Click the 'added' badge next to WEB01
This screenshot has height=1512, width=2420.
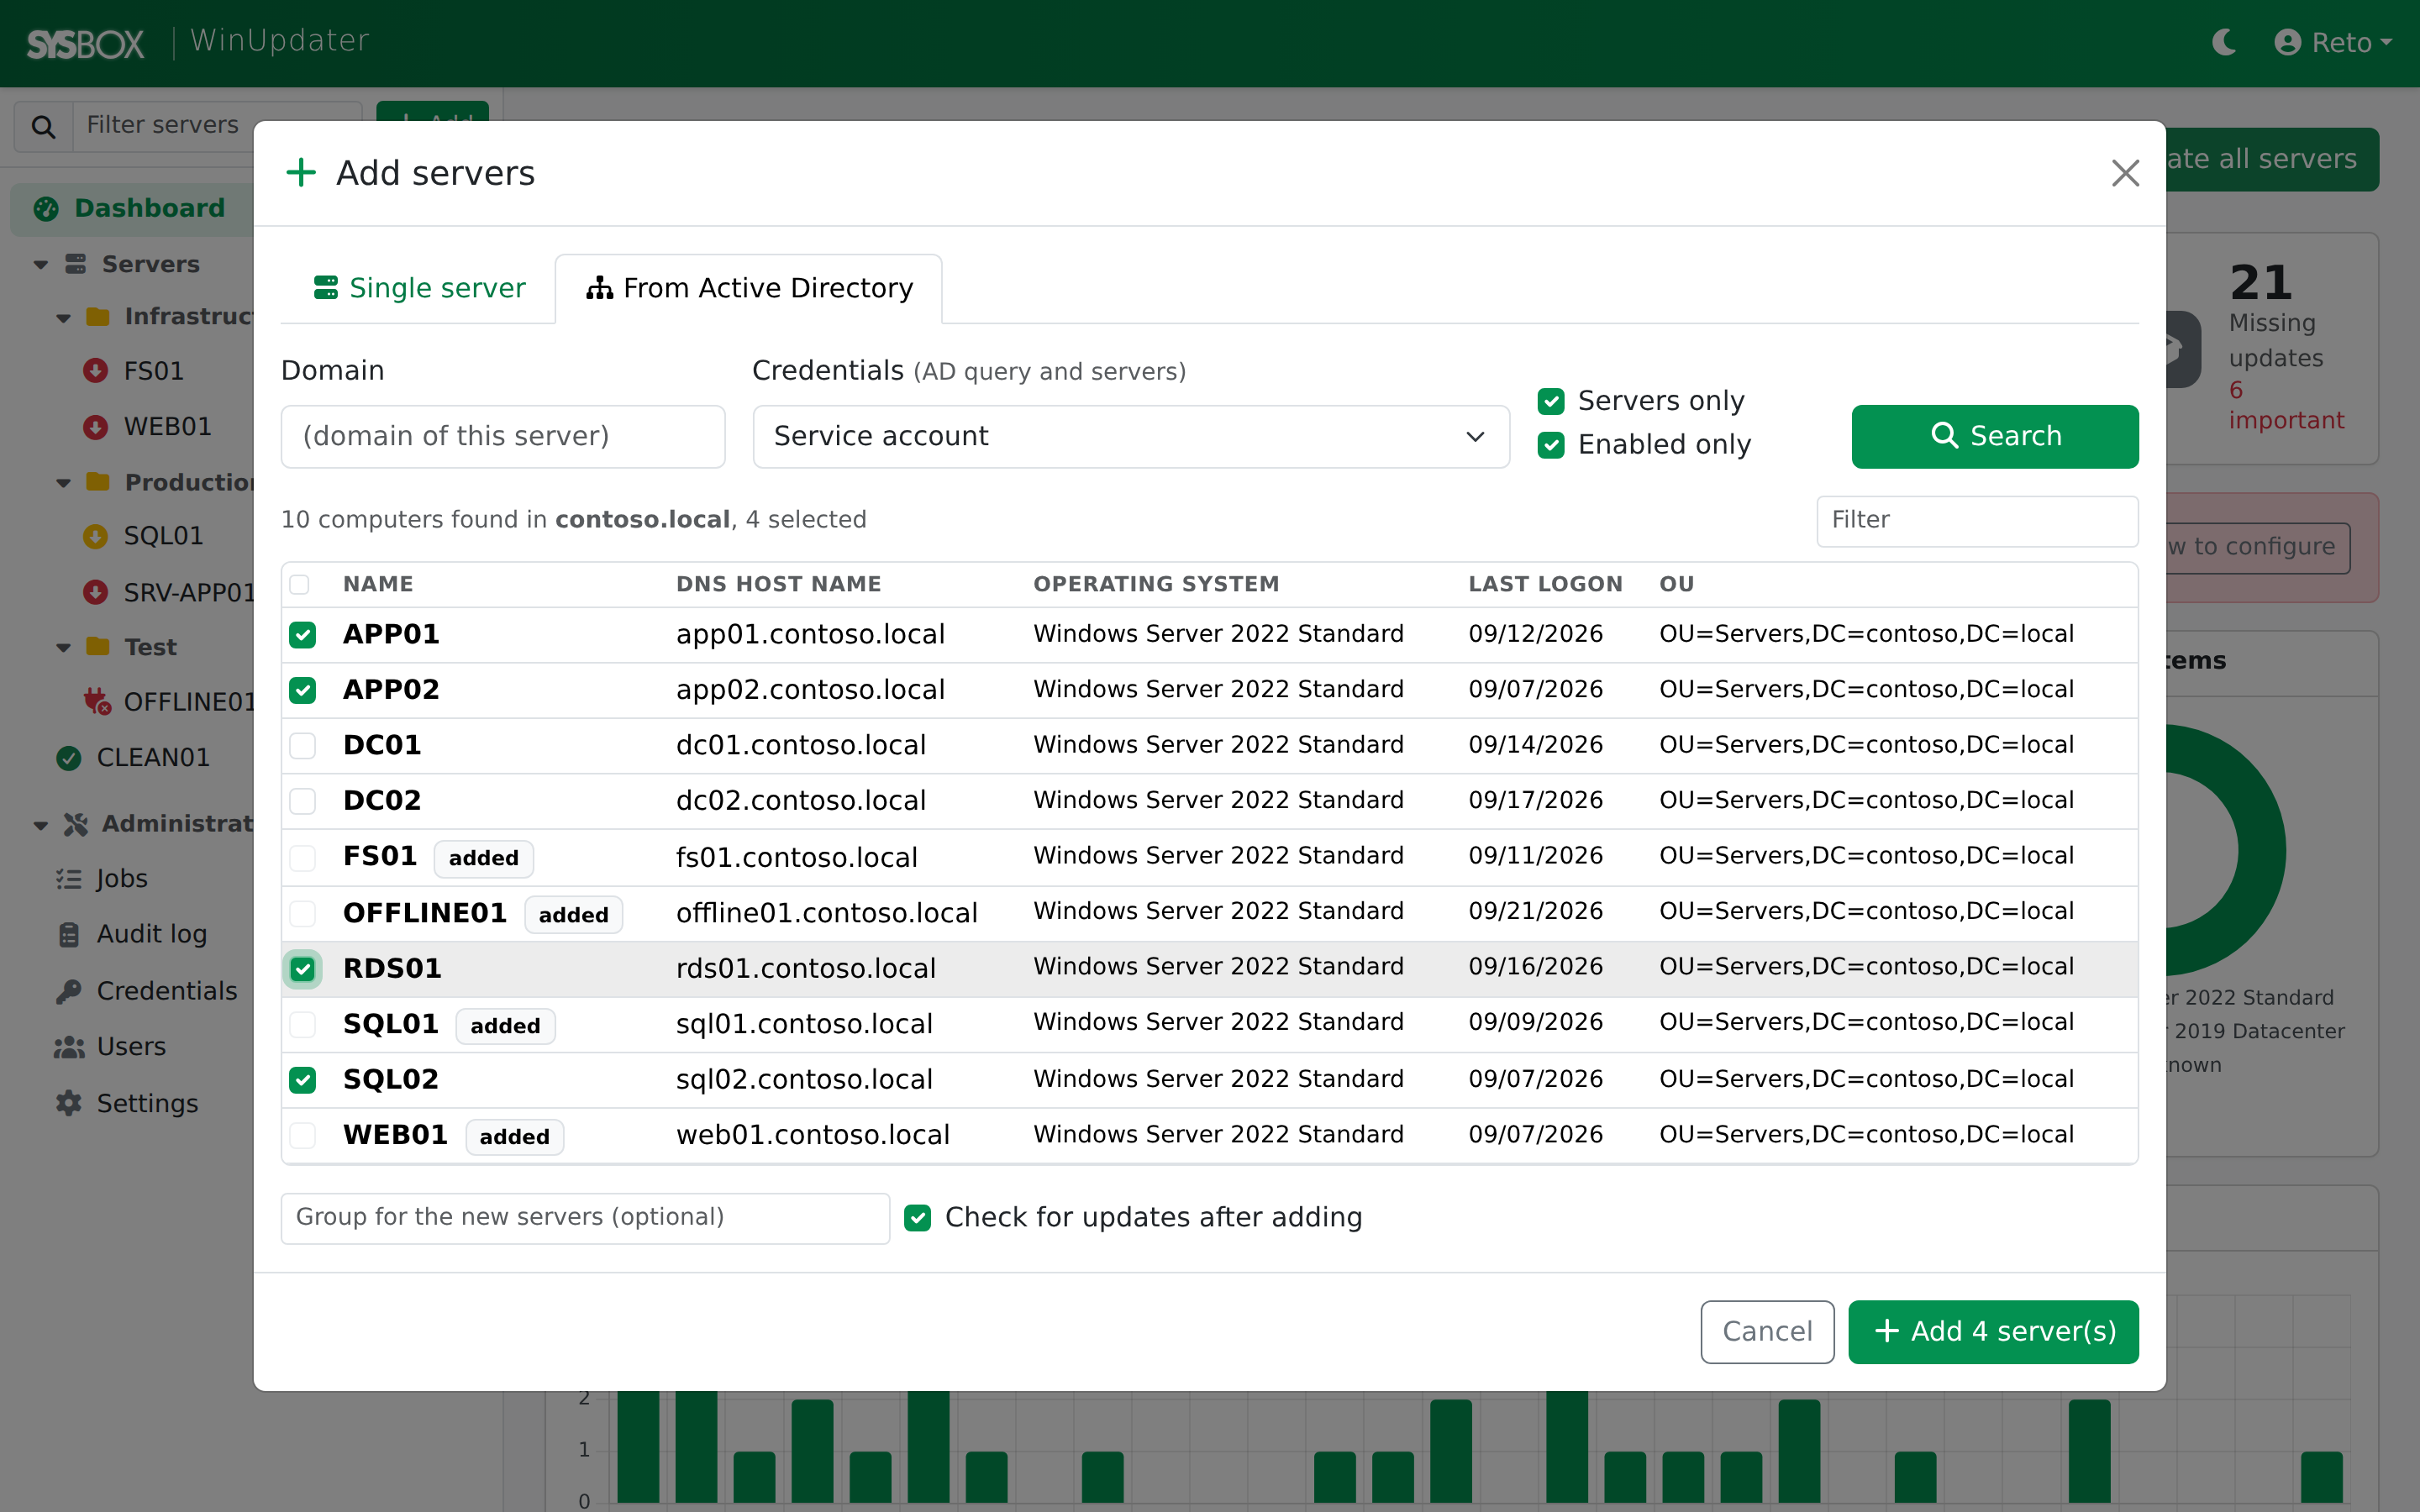pos(514,1137)
